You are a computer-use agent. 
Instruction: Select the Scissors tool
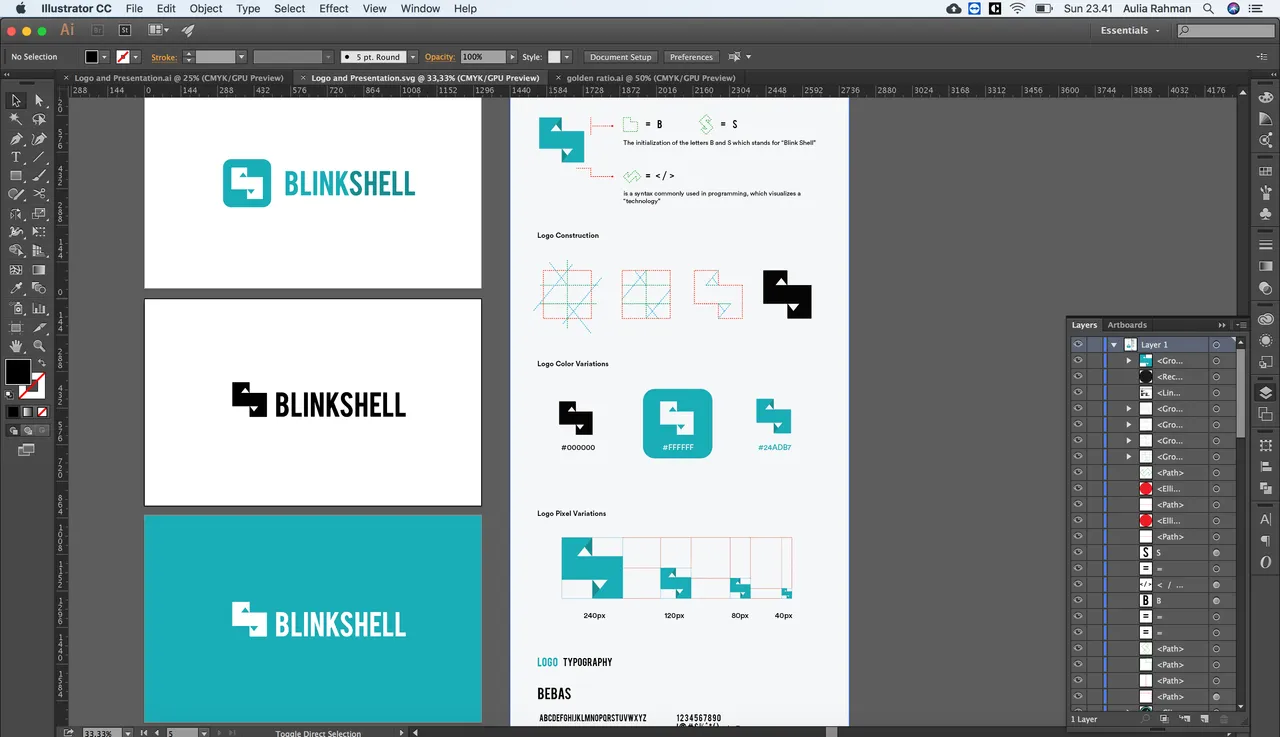click(x=39, y=194)
